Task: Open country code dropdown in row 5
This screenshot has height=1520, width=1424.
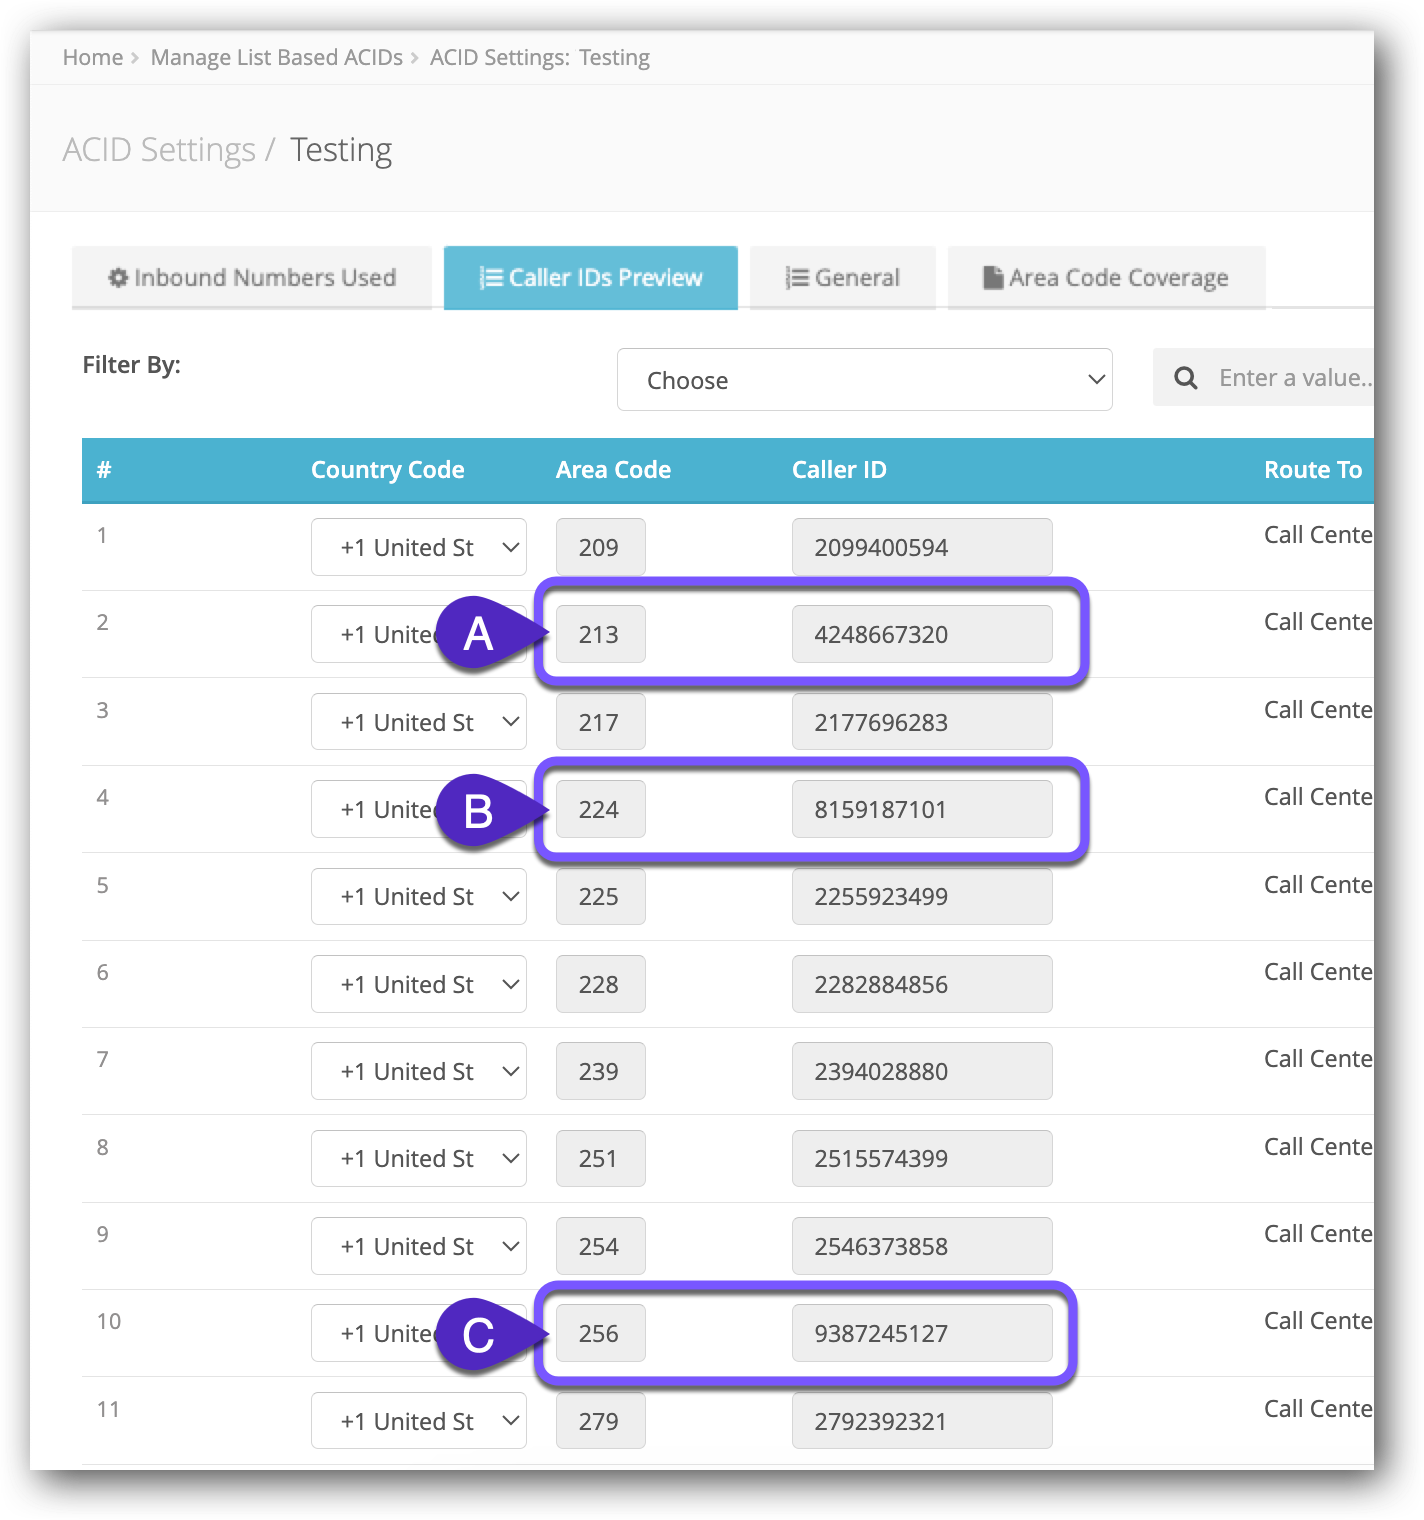Action: pyautogui.click(x=419, y=896)
